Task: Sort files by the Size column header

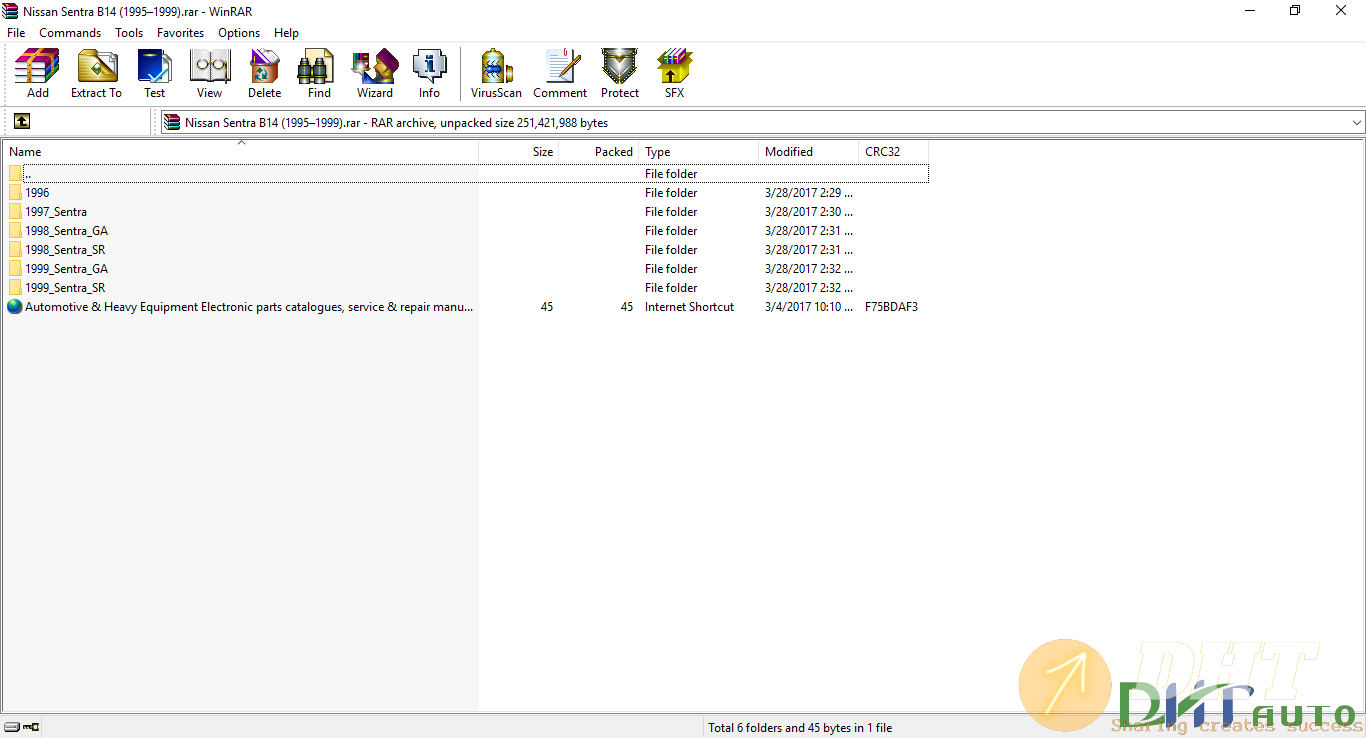Action: [518, 152]
